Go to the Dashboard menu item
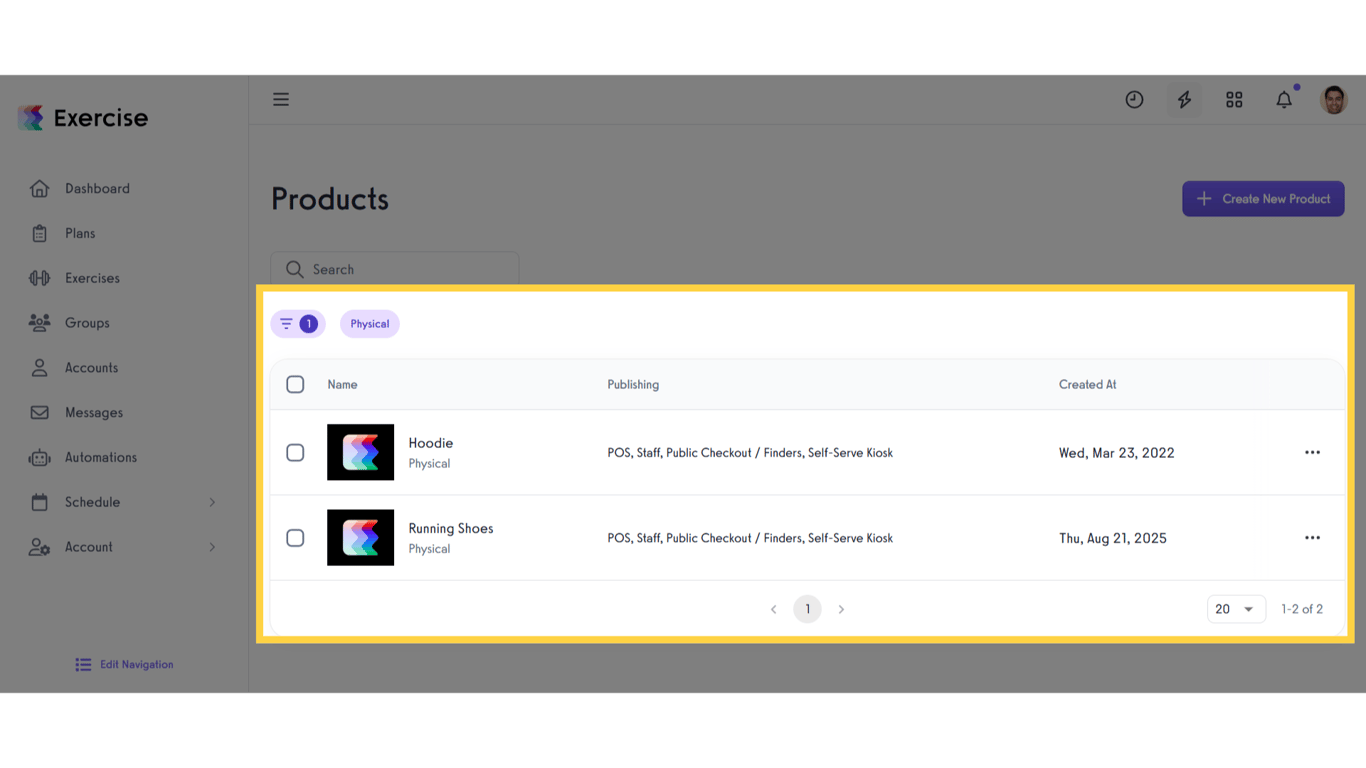Viewport: 1366px width, 768px height. [97, 188]
